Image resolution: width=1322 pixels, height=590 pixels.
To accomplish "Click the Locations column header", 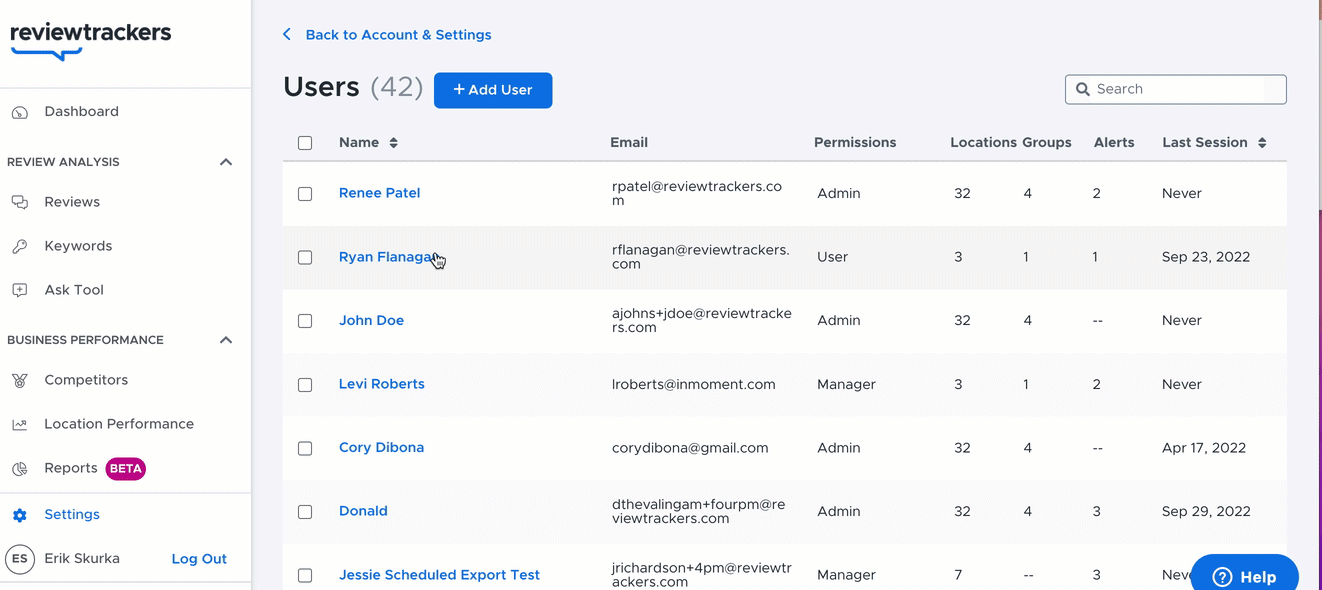I will [x=984, y=143].
